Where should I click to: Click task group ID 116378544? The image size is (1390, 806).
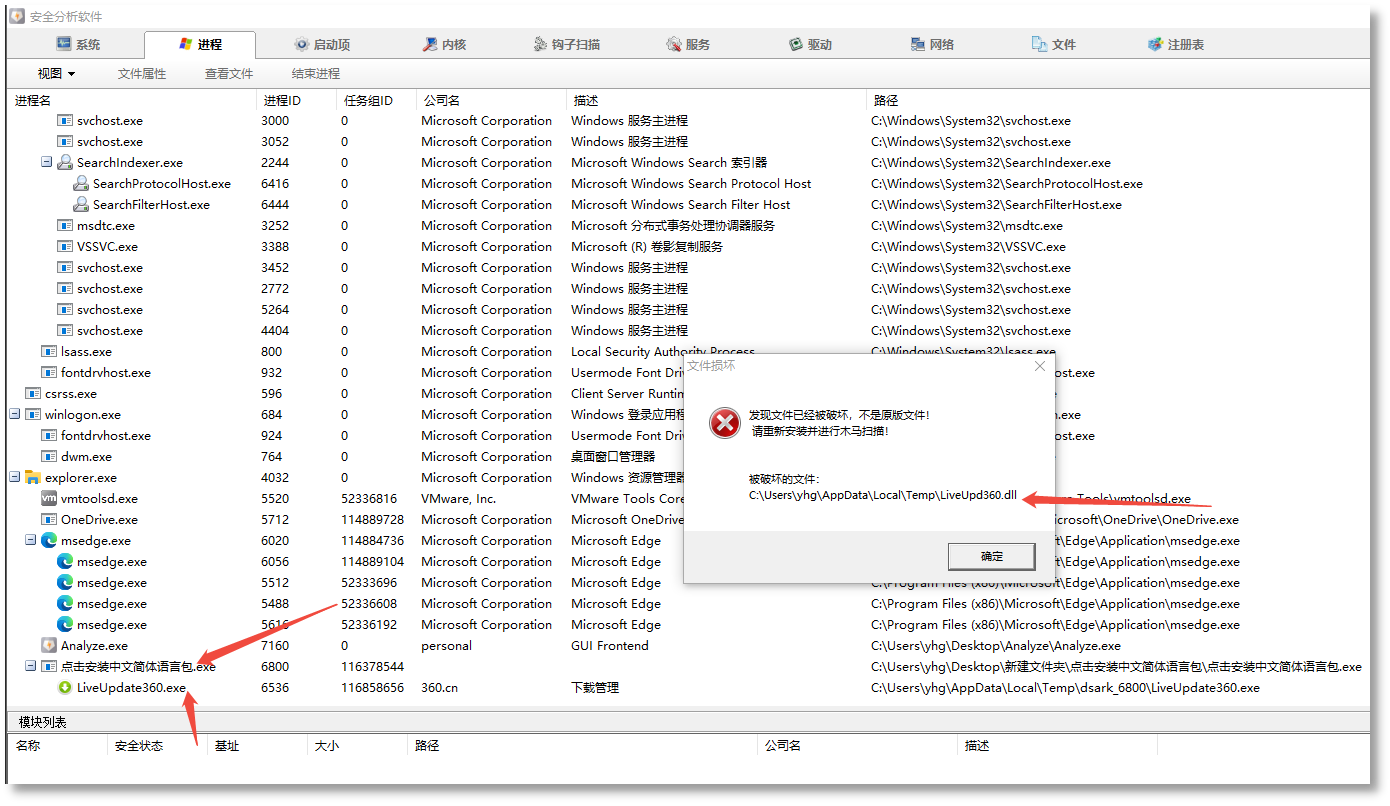(373, 666)
